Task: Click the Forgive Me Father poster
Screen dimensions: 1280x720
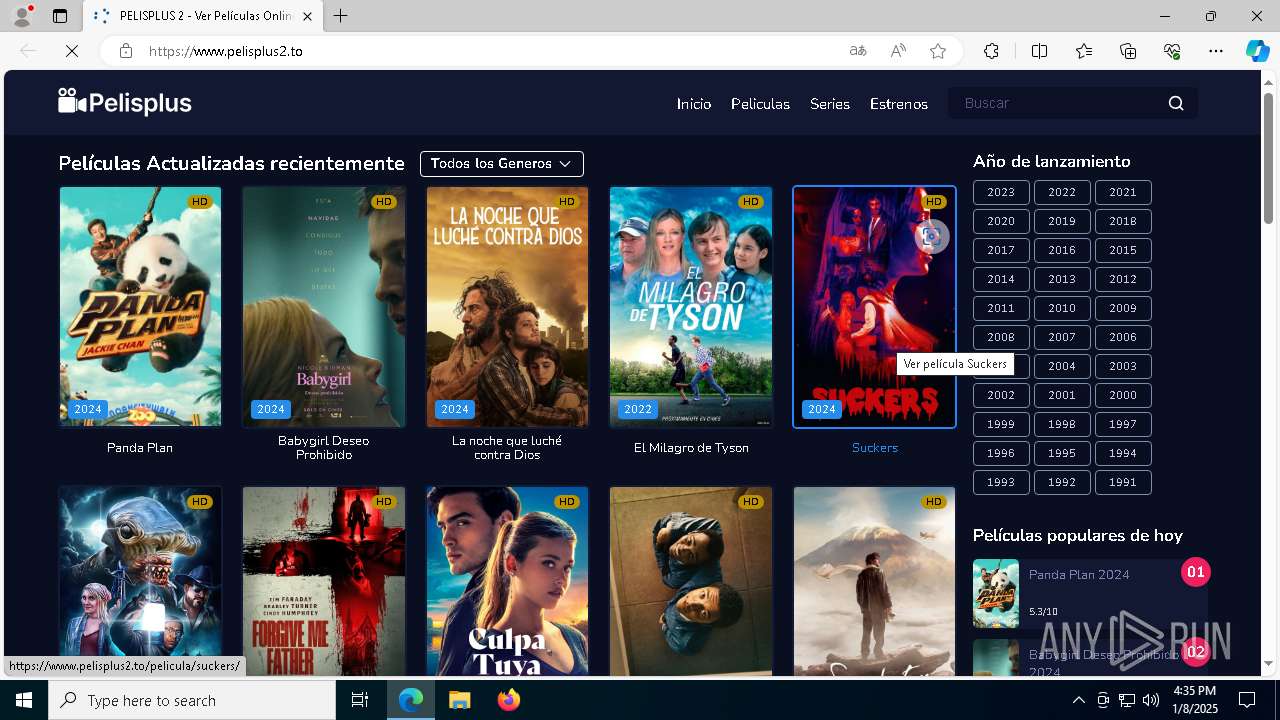Action: 324,582
